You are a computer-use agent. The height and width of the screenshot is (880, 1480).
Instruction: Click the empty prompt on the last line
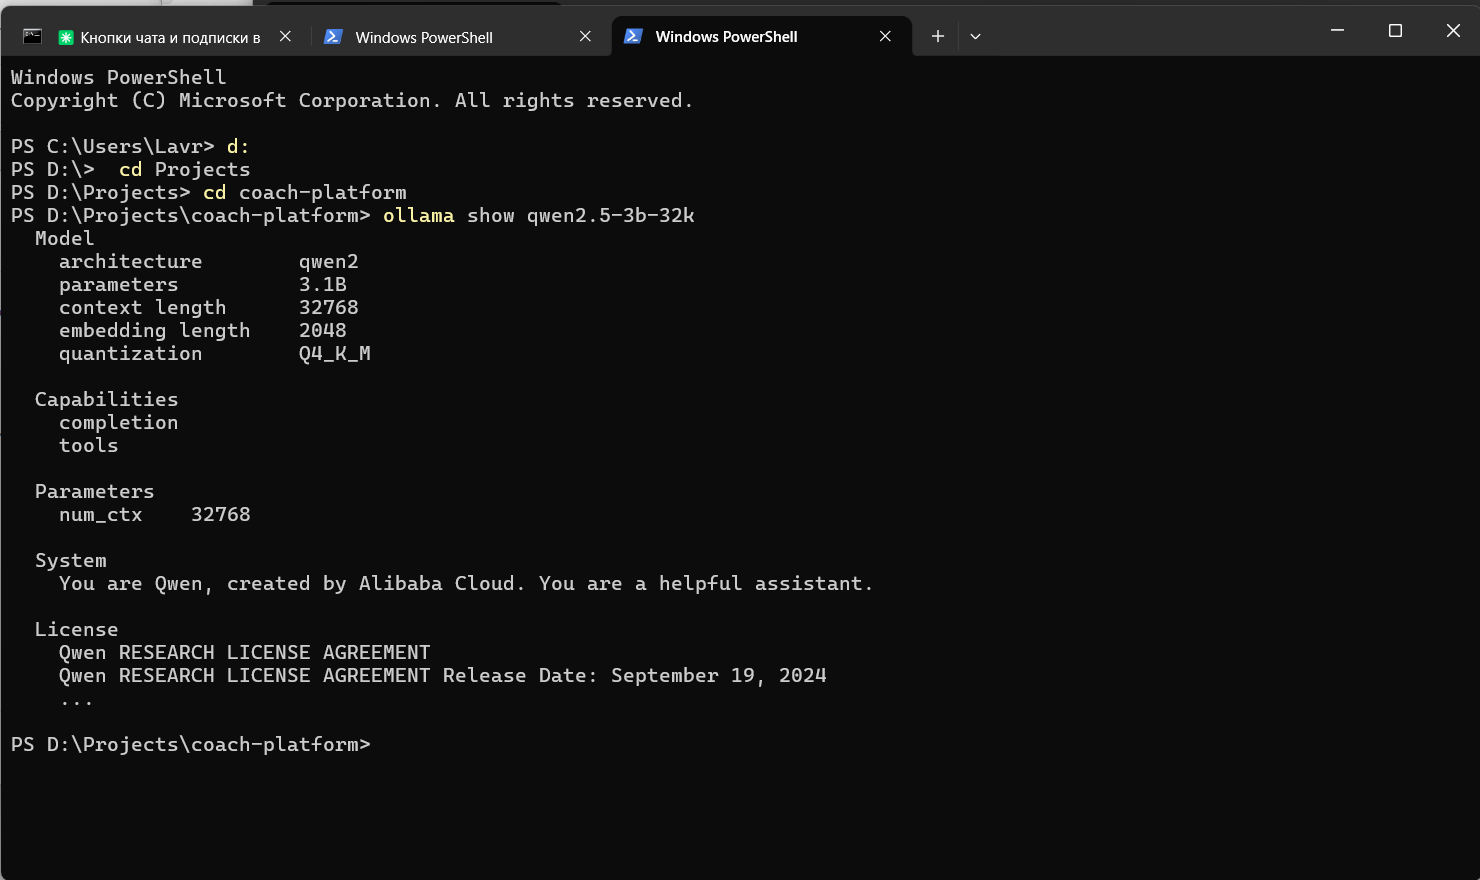pos(191,745)
